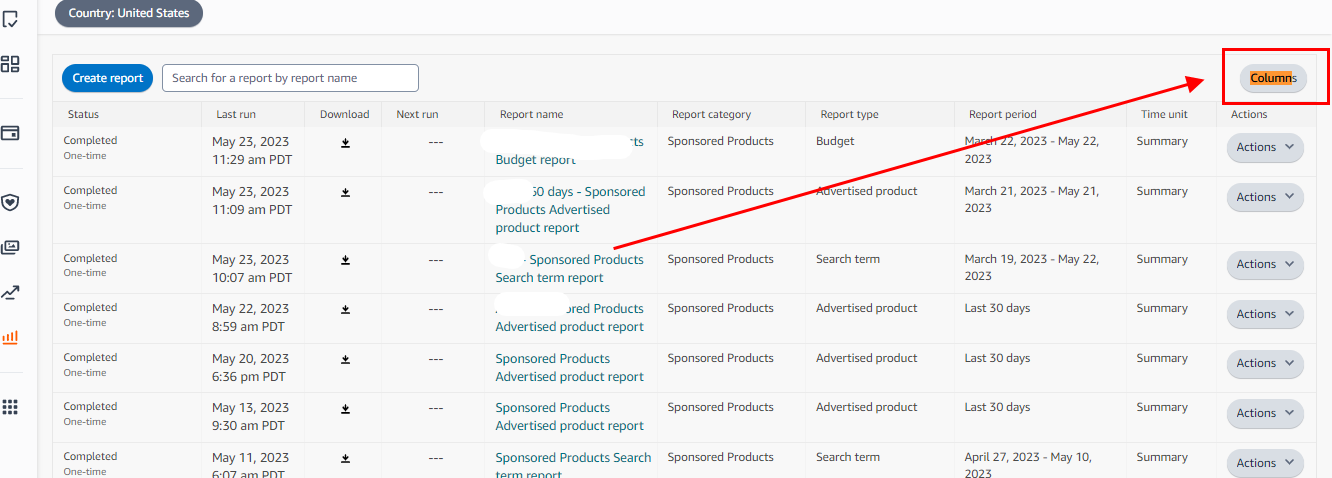The width and height of the screenshot is (1332, 478).
Task: Download the May 22 8:59 am report
Action: 345,310
